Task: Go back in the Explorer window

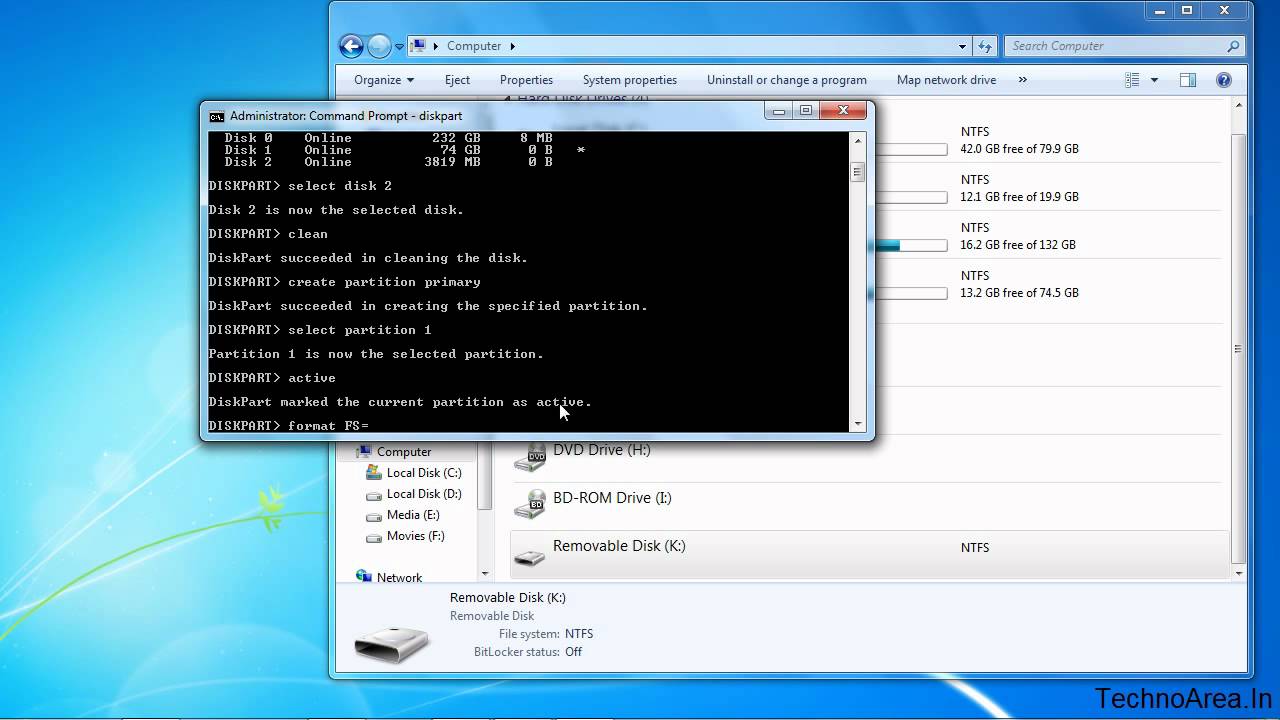Action: point(351,46)
